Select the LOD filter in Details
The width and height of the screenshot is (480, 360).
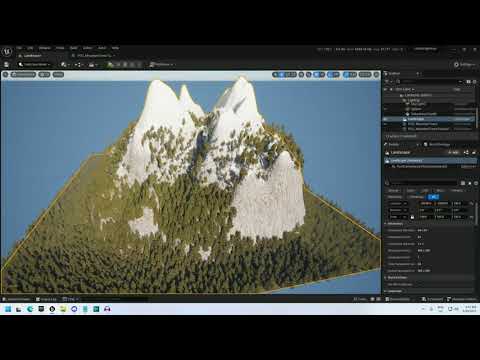point(425,191)
